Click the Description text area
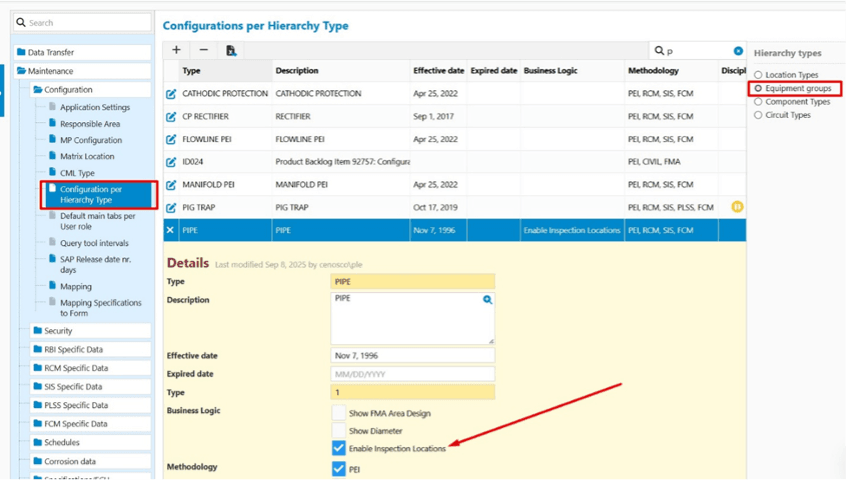Image resolution: width=847 pixels, height=481 pixels. point(413,318)
